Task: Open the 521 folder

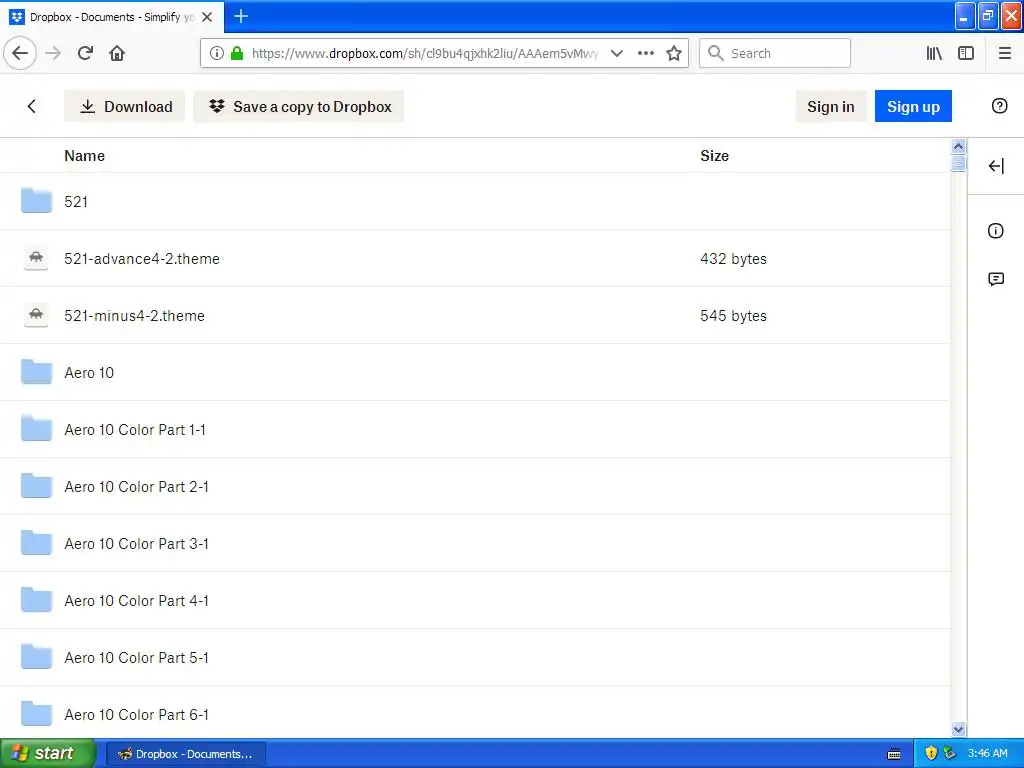Action: pyautogui.click(x=76, y=201)
